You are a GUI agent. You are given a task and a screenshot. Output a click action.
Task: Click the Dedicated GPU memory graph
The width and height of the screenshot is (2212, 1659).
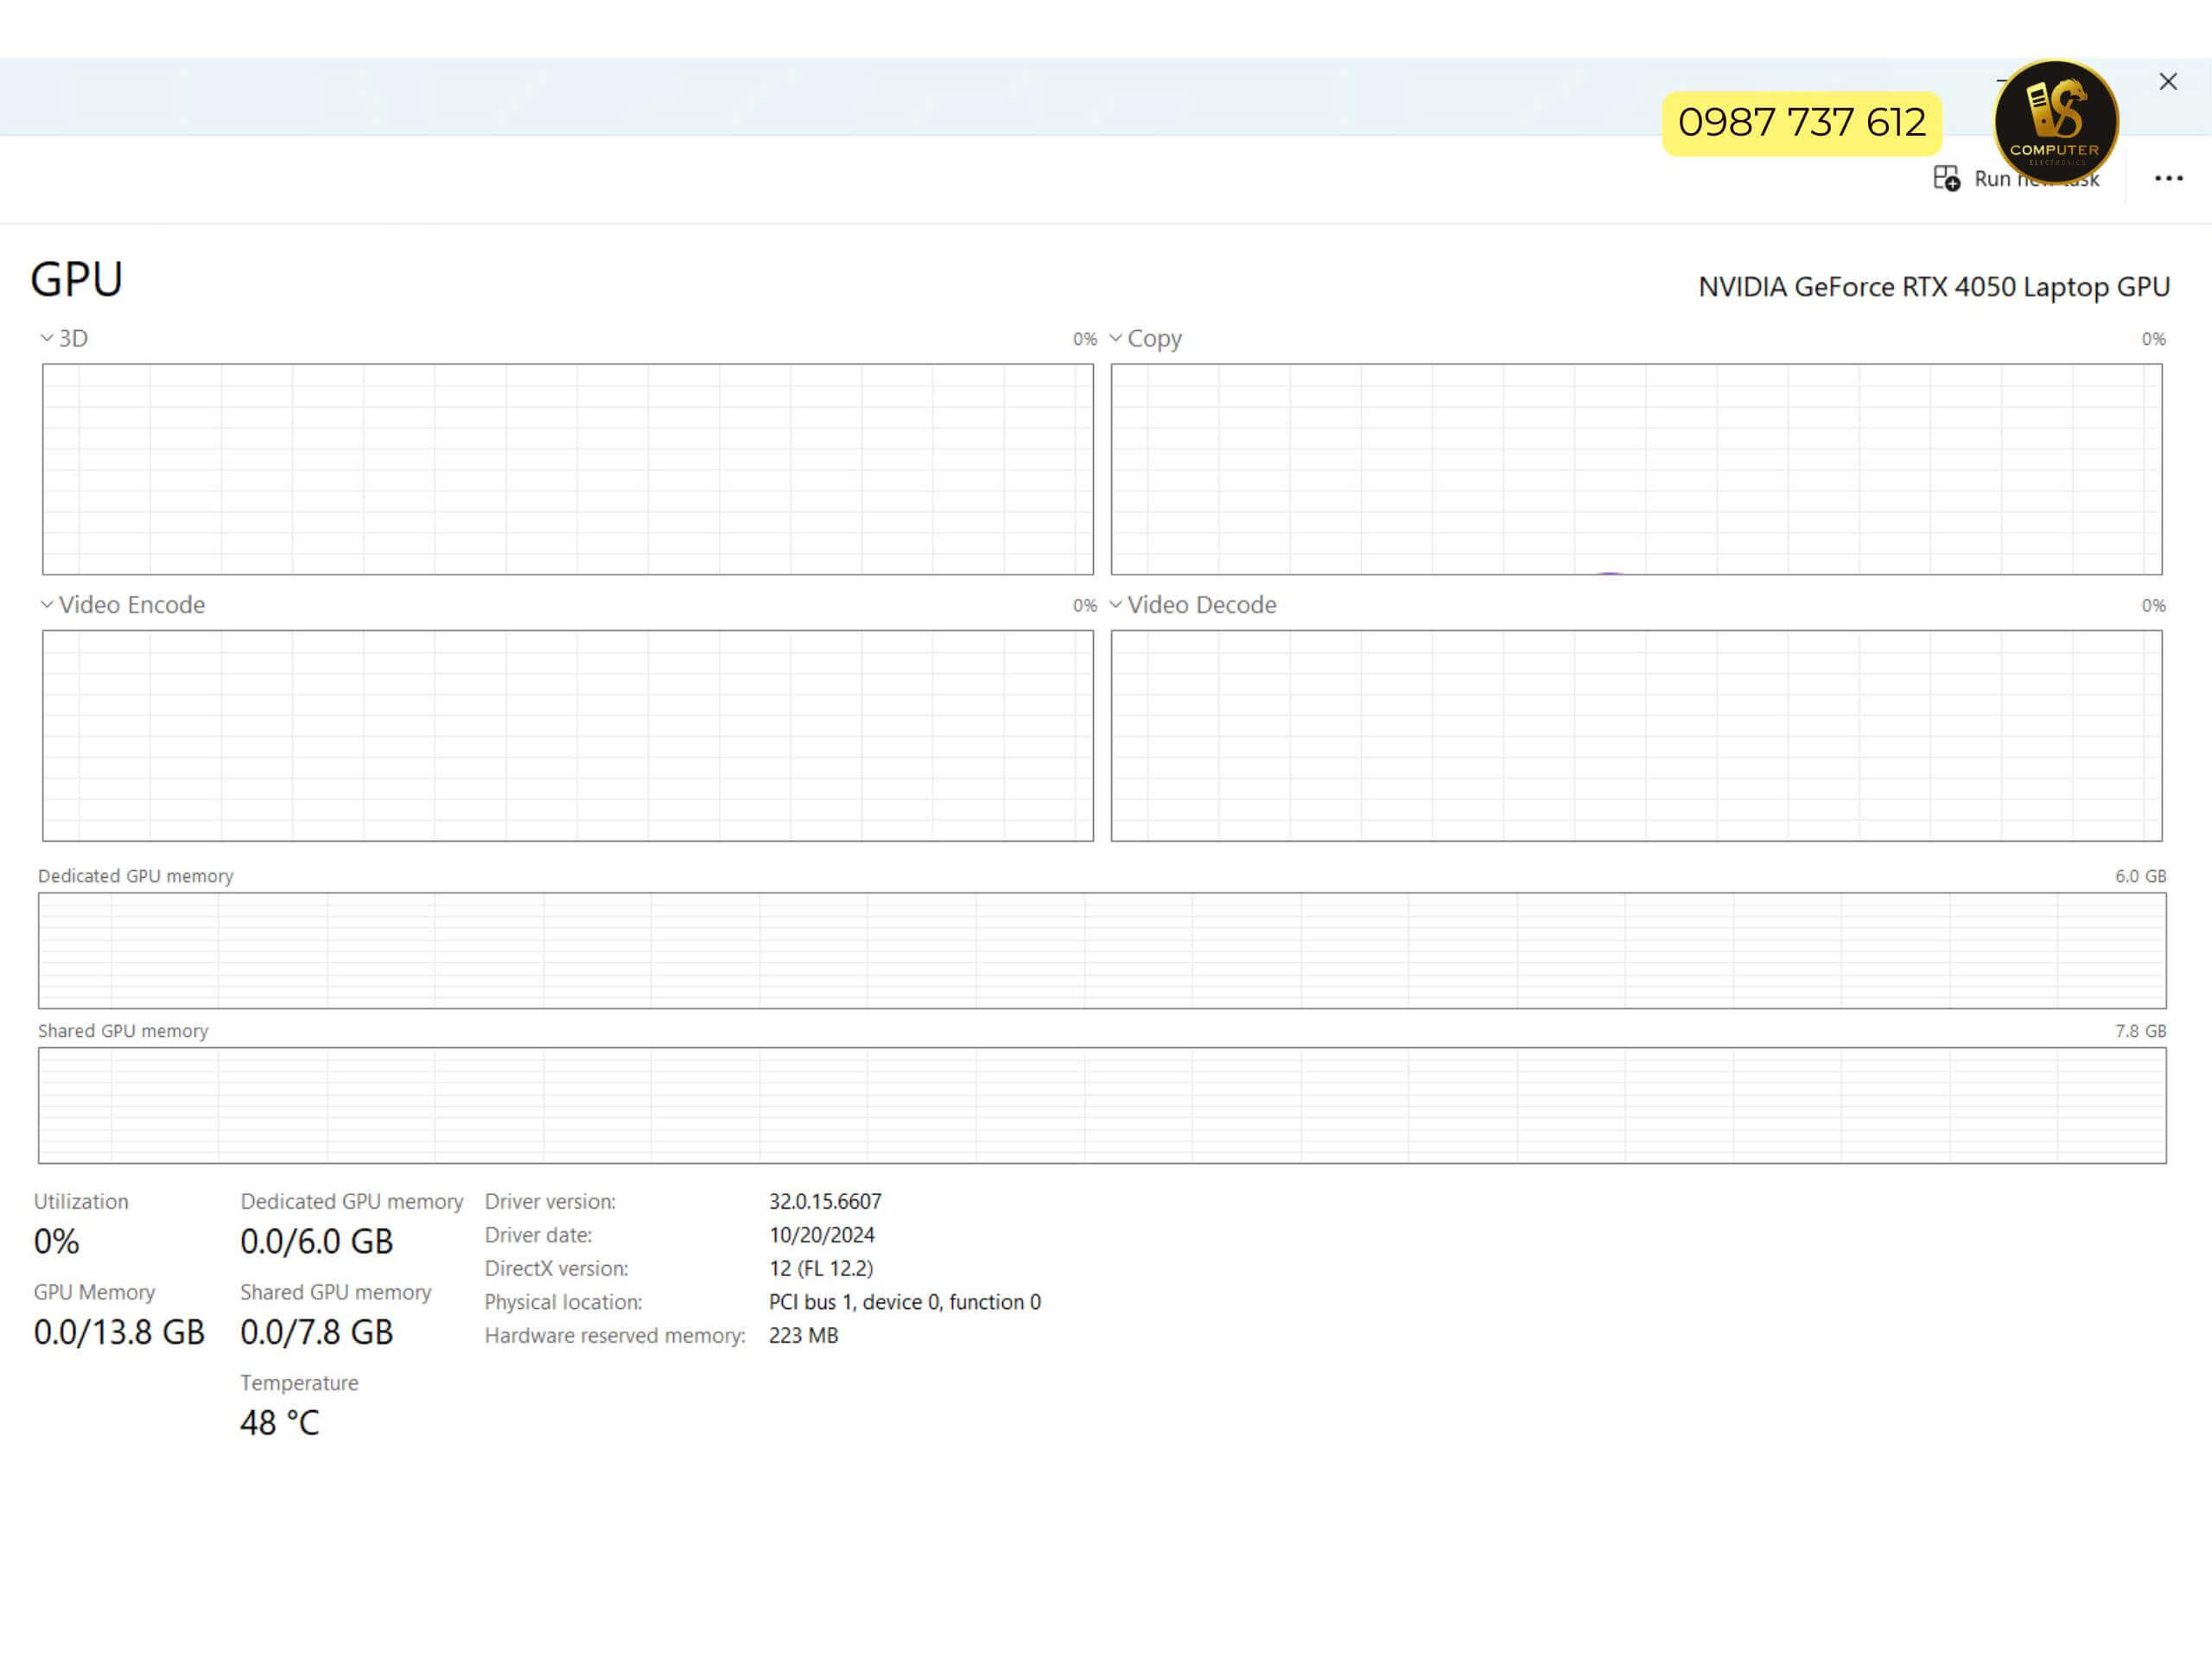click(1102, 950)
